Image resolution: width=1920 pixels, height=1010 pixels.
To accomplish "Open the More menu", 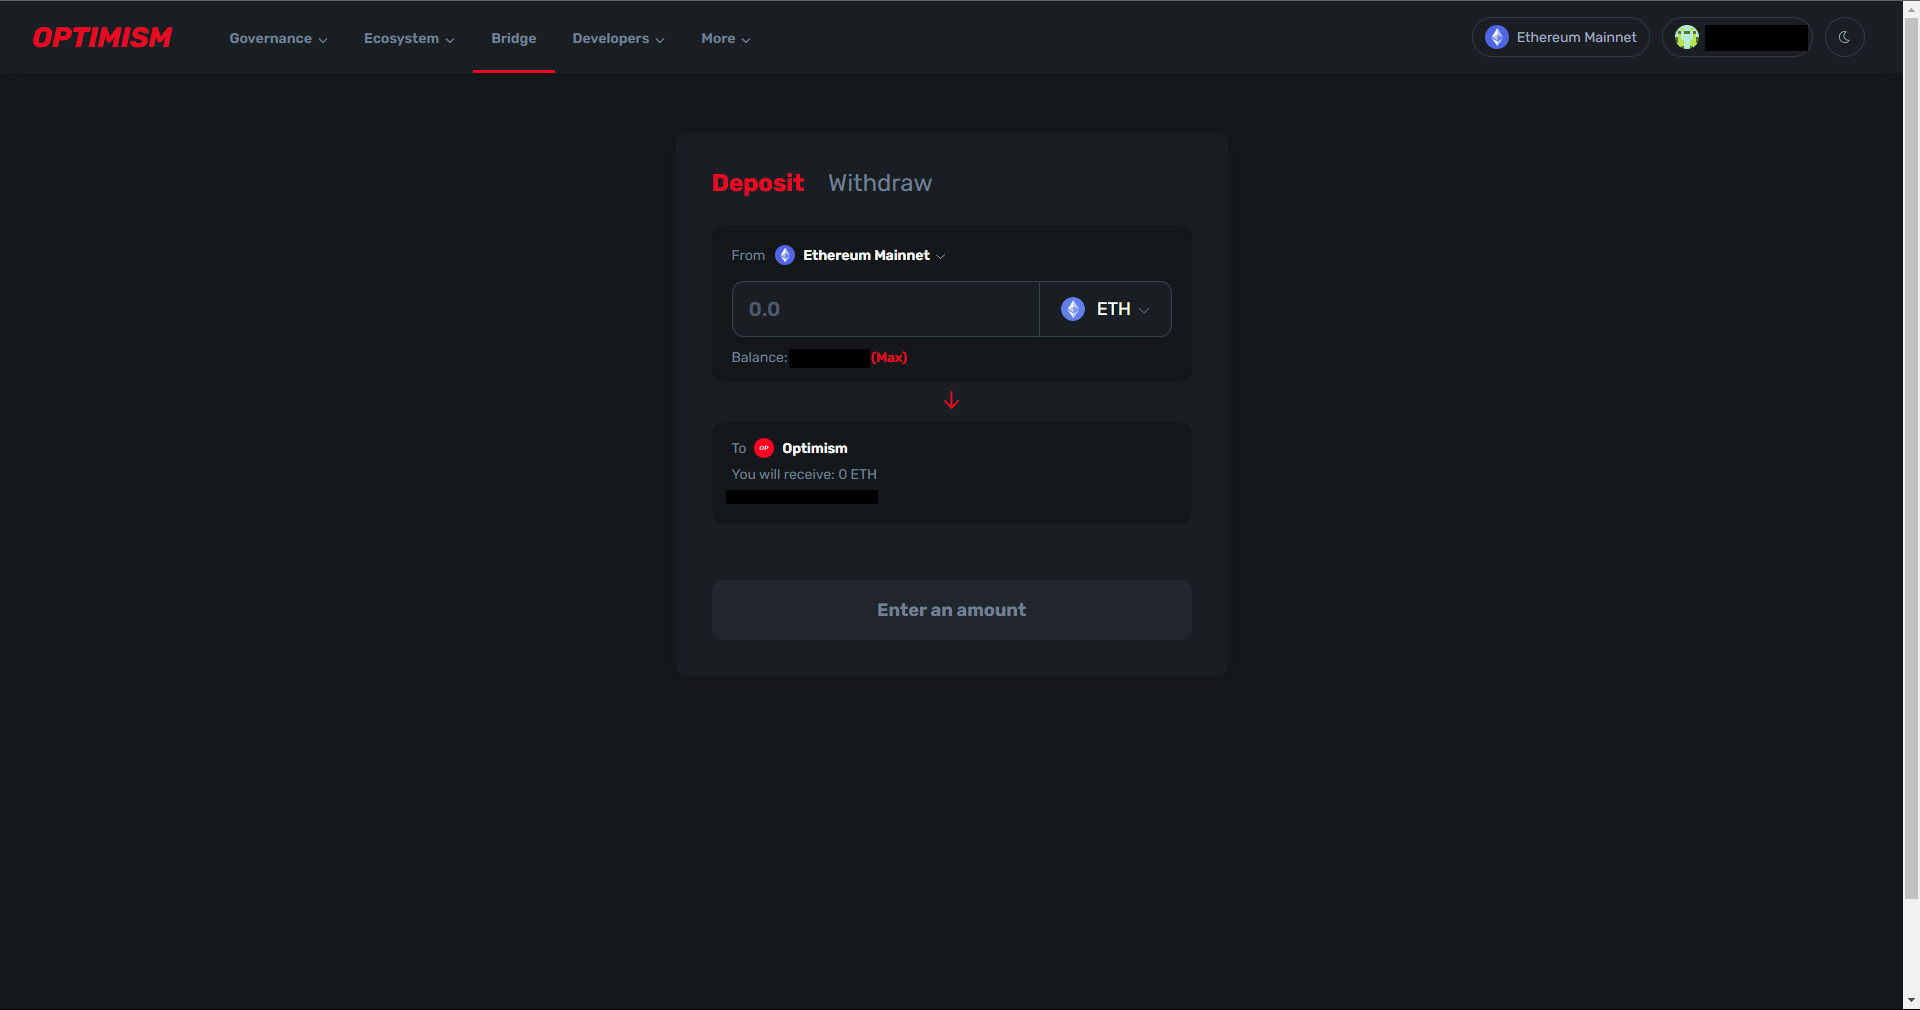I will [x=725, y=38].
